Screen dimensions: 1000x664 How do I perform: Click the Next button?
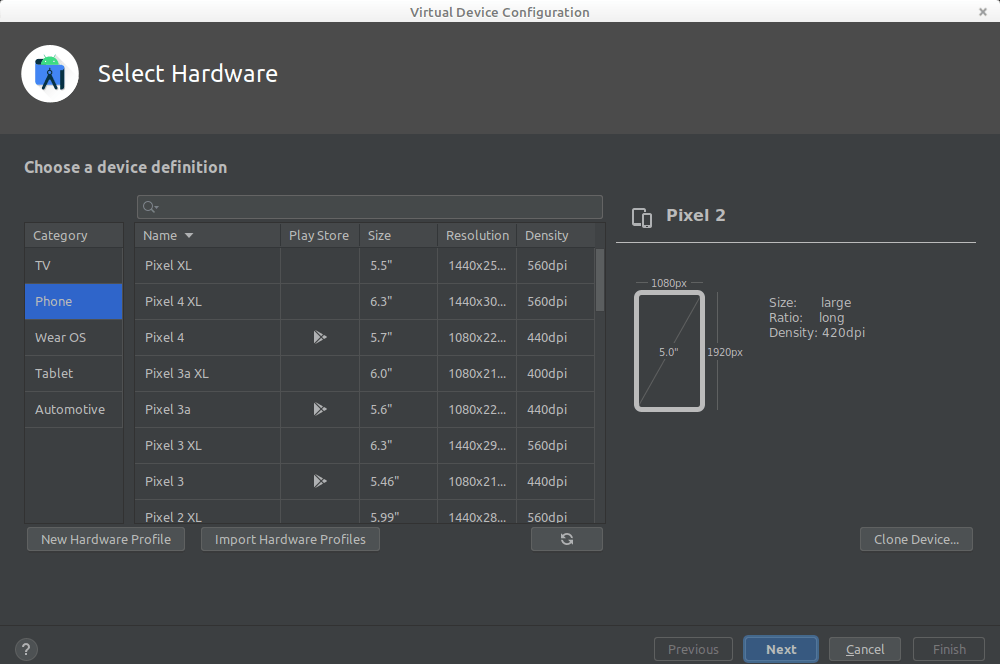tap(781, 649)
